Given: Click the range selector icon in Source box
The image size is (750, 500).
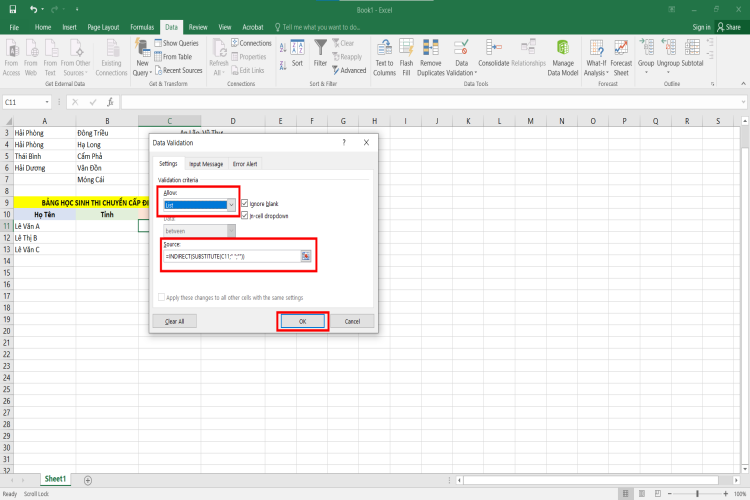Looking at the screenshot, I should (306, 256).
